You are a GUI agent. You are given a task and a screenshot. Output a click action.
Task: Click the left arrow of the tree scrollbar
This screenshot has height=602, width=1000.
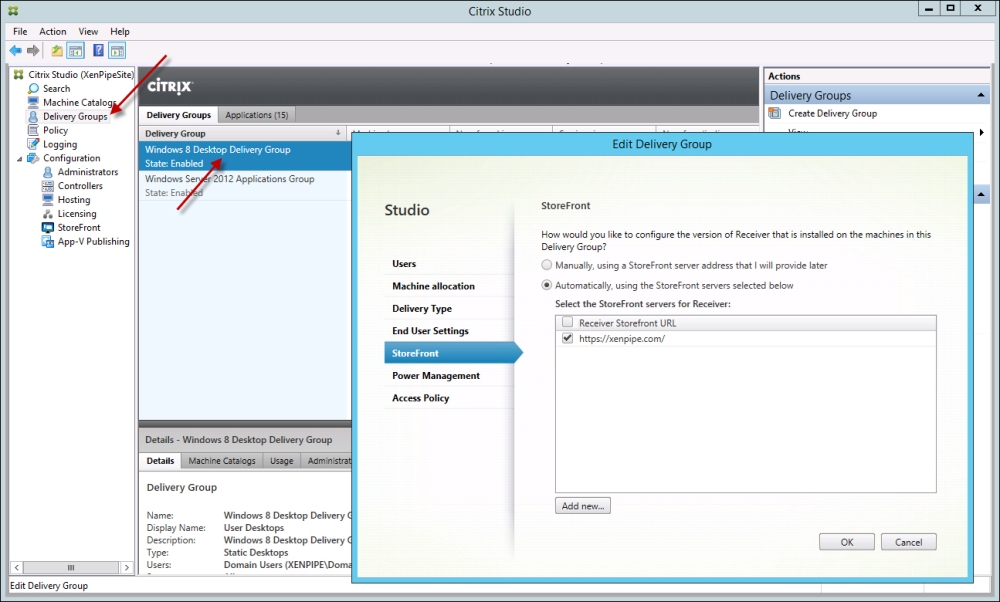click(17, 567)
